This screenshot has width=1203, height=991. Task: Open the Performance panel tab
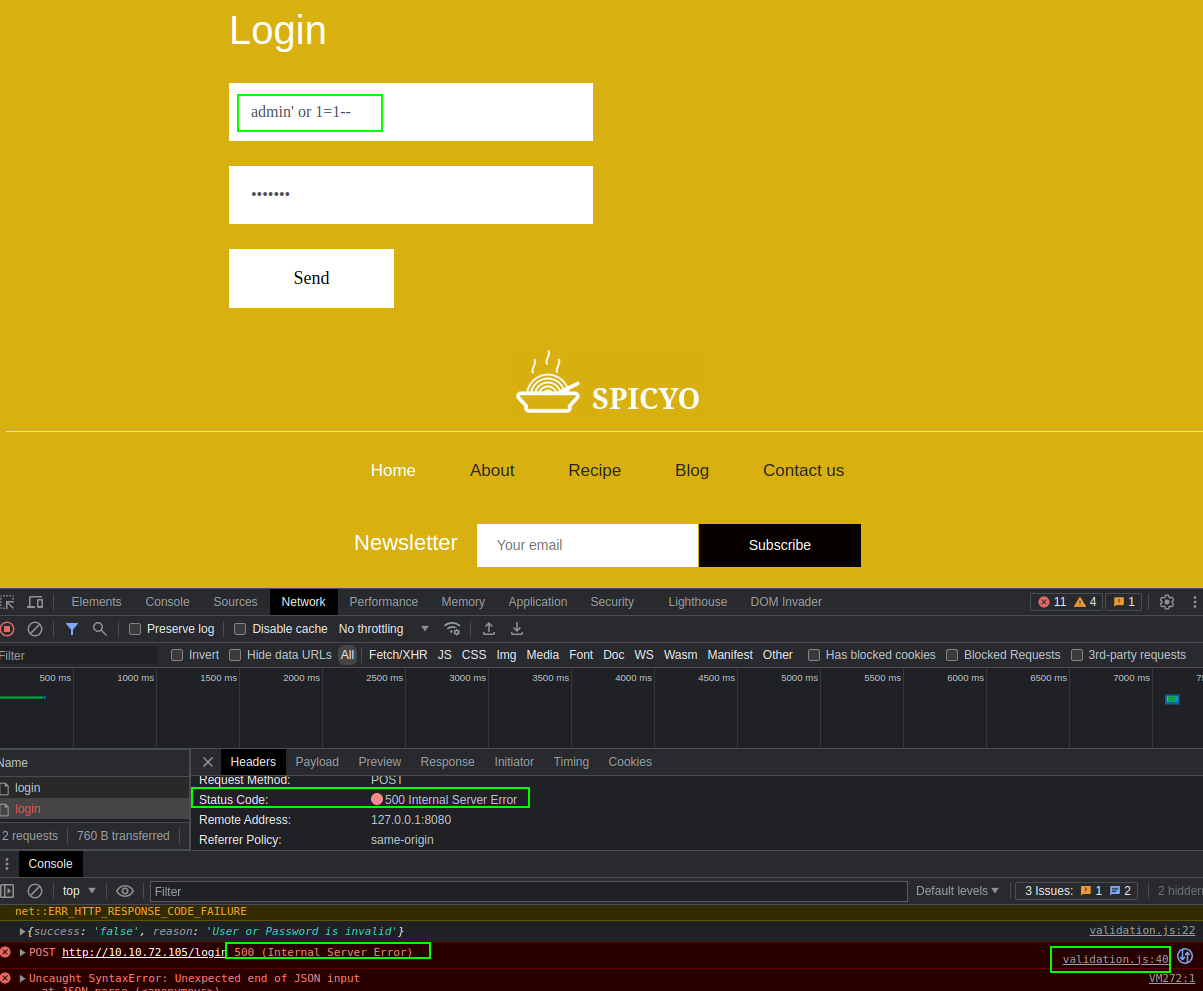pos(384,602)
